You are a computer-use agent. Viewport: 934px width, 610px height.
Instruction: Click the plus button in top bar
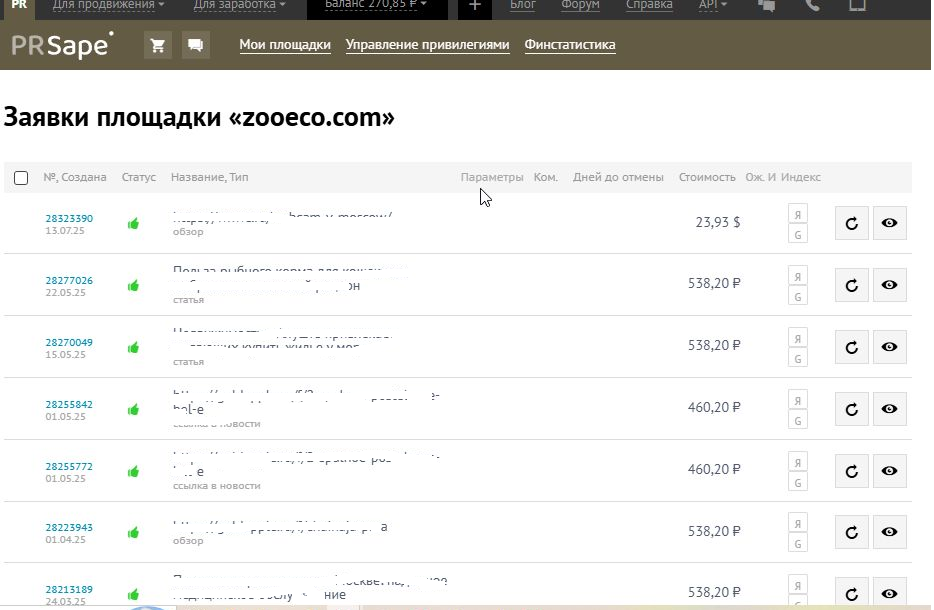pos(474,6)
